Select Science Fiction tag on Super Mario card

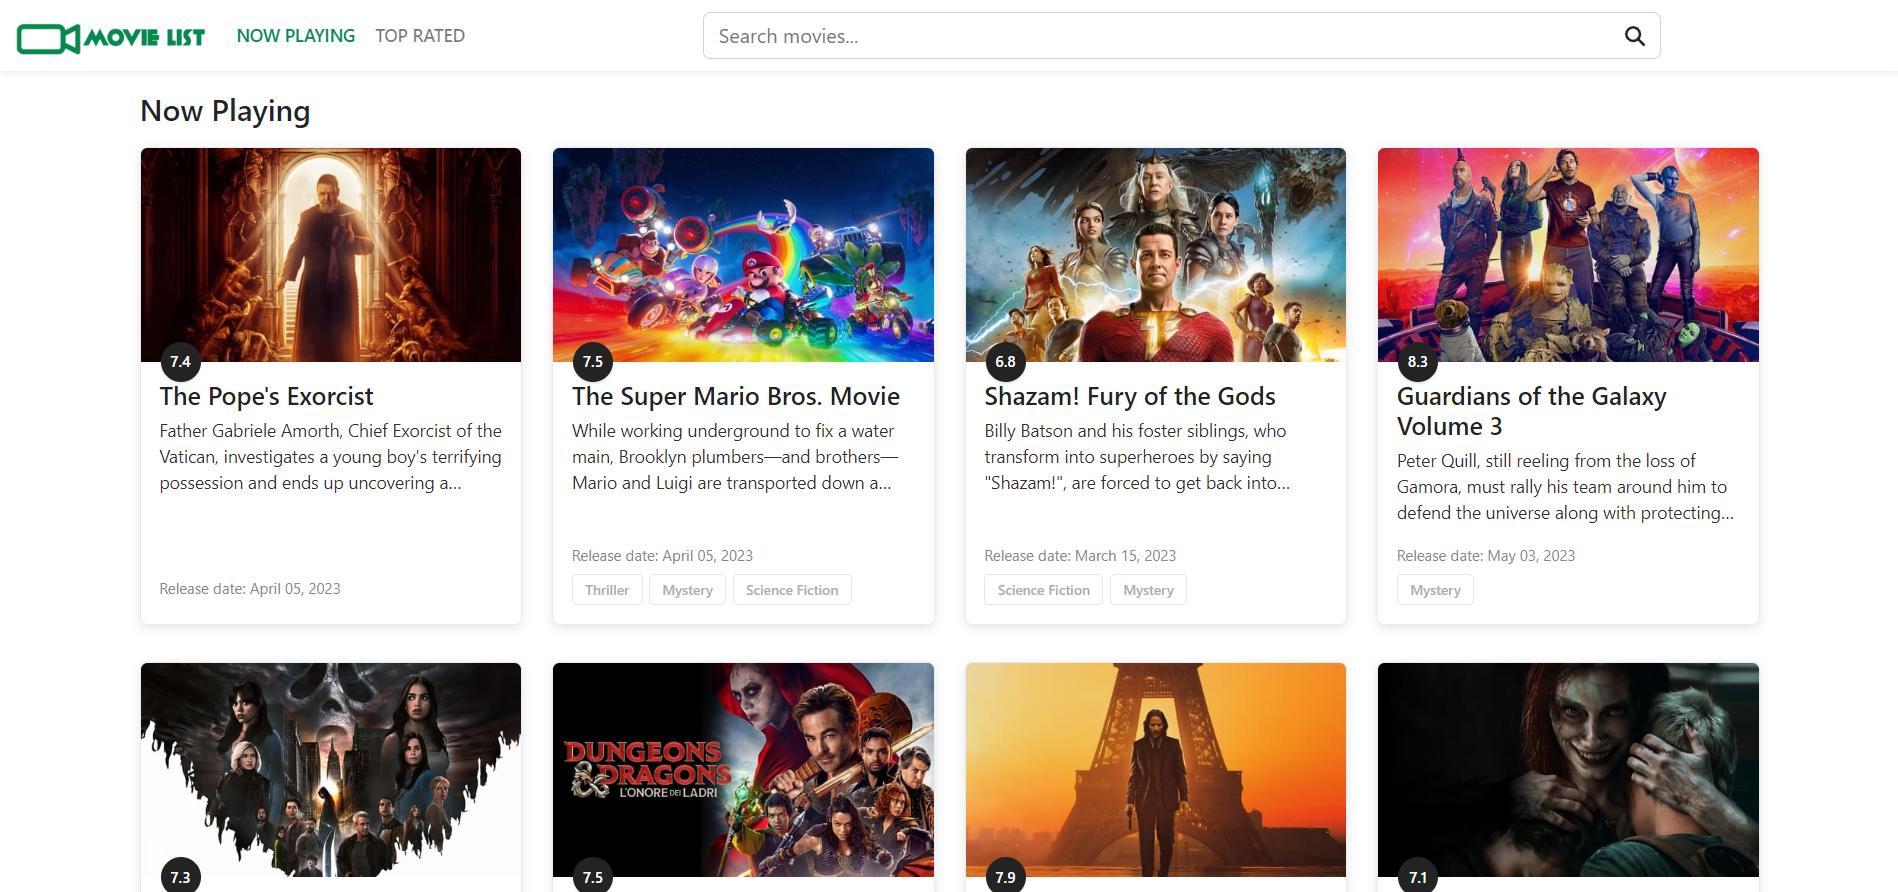792,590
